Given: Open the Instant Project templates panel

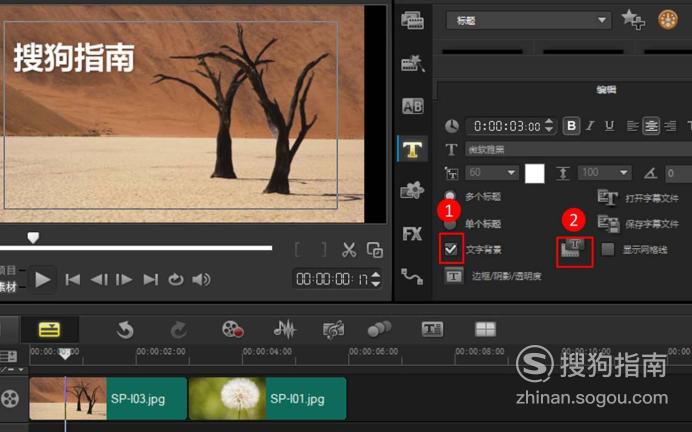Looking at the screenshot, I should tap(412, 64).
